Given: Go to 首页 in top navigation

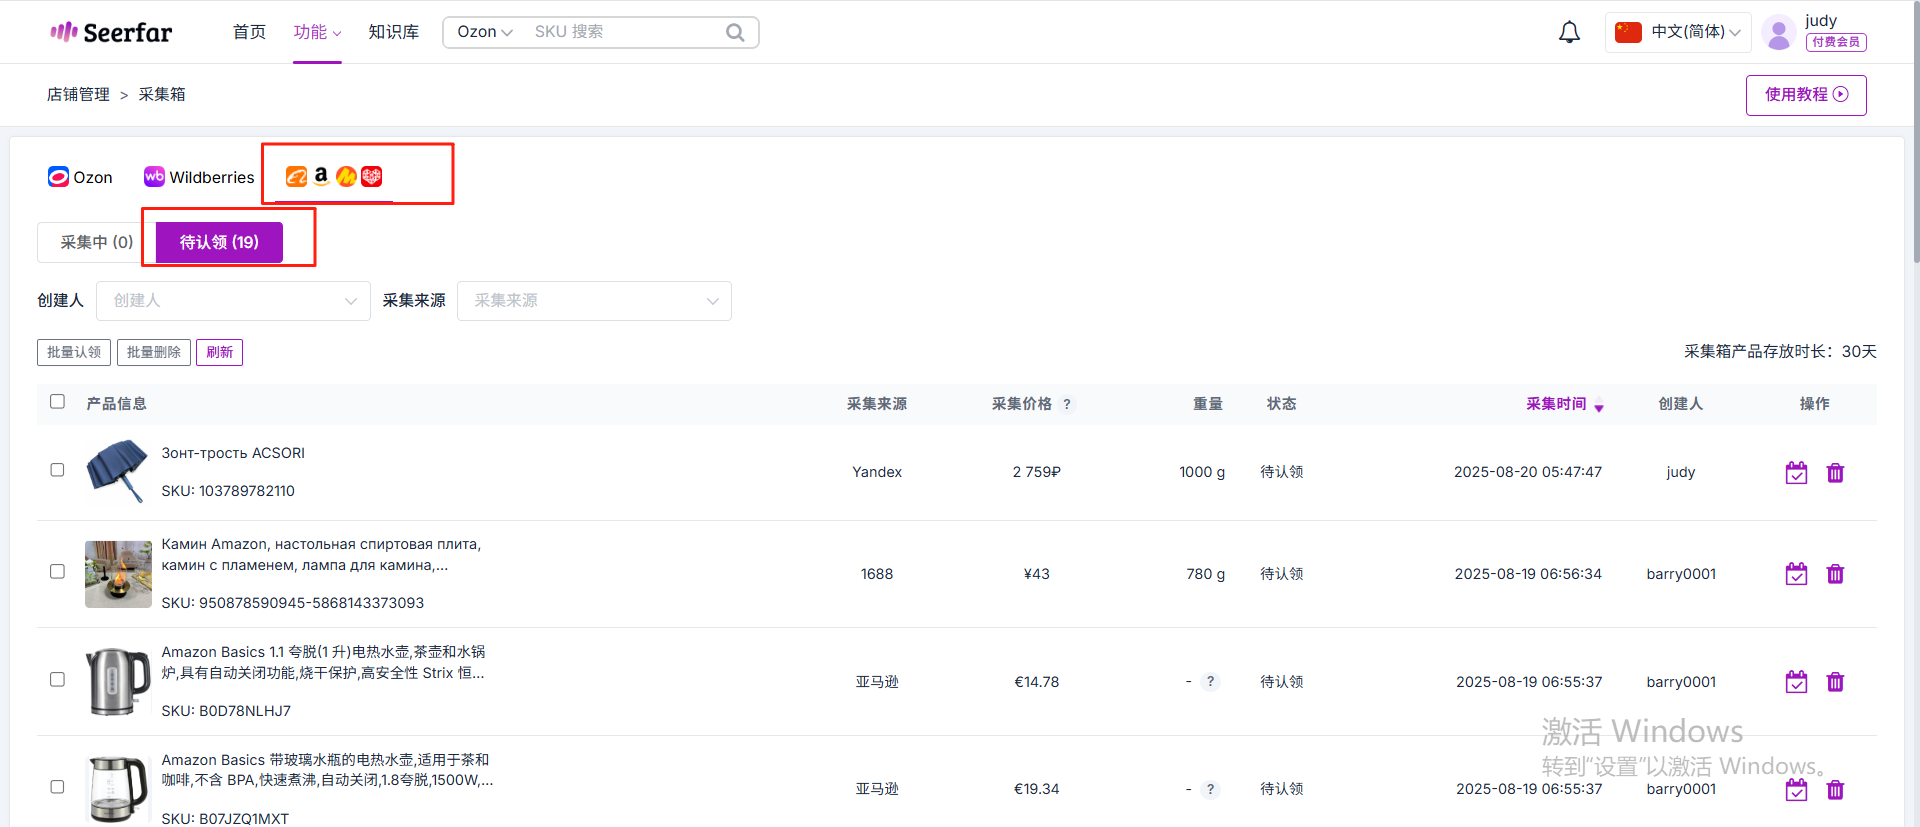Looking at the screenshot, I should click(x=249, y=32).
